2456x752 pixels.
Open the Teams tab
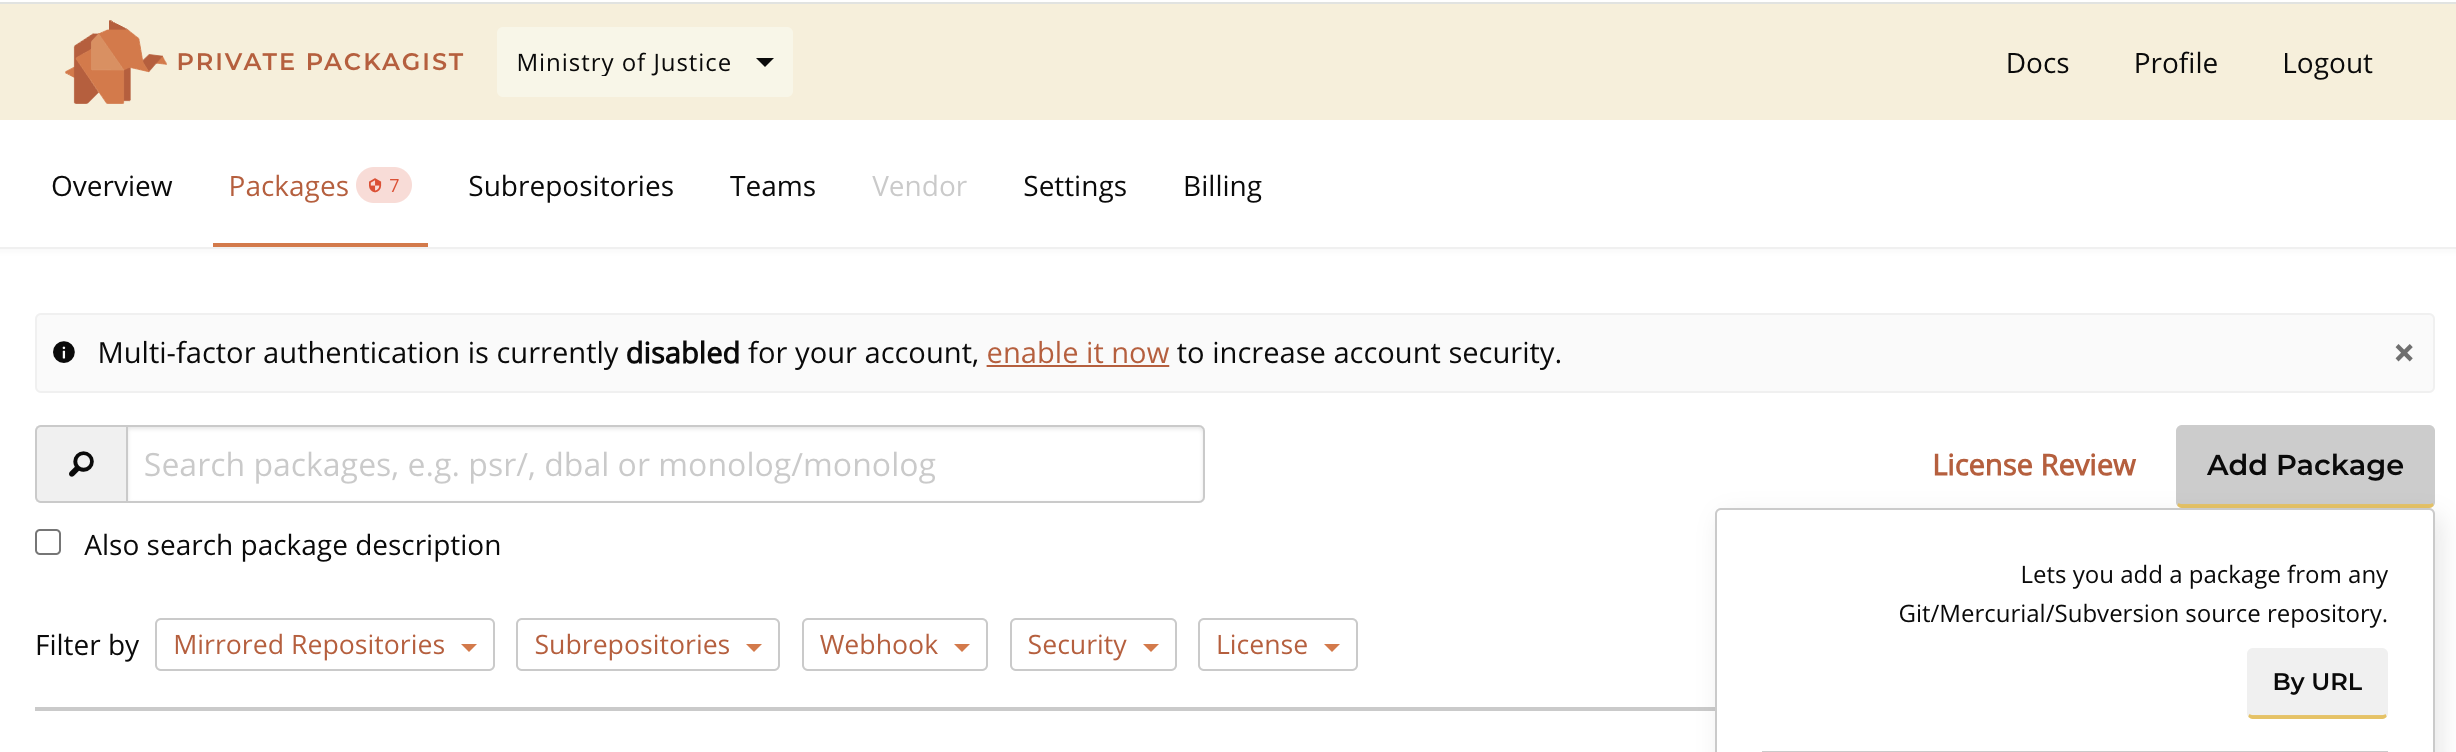coord(773,186)
